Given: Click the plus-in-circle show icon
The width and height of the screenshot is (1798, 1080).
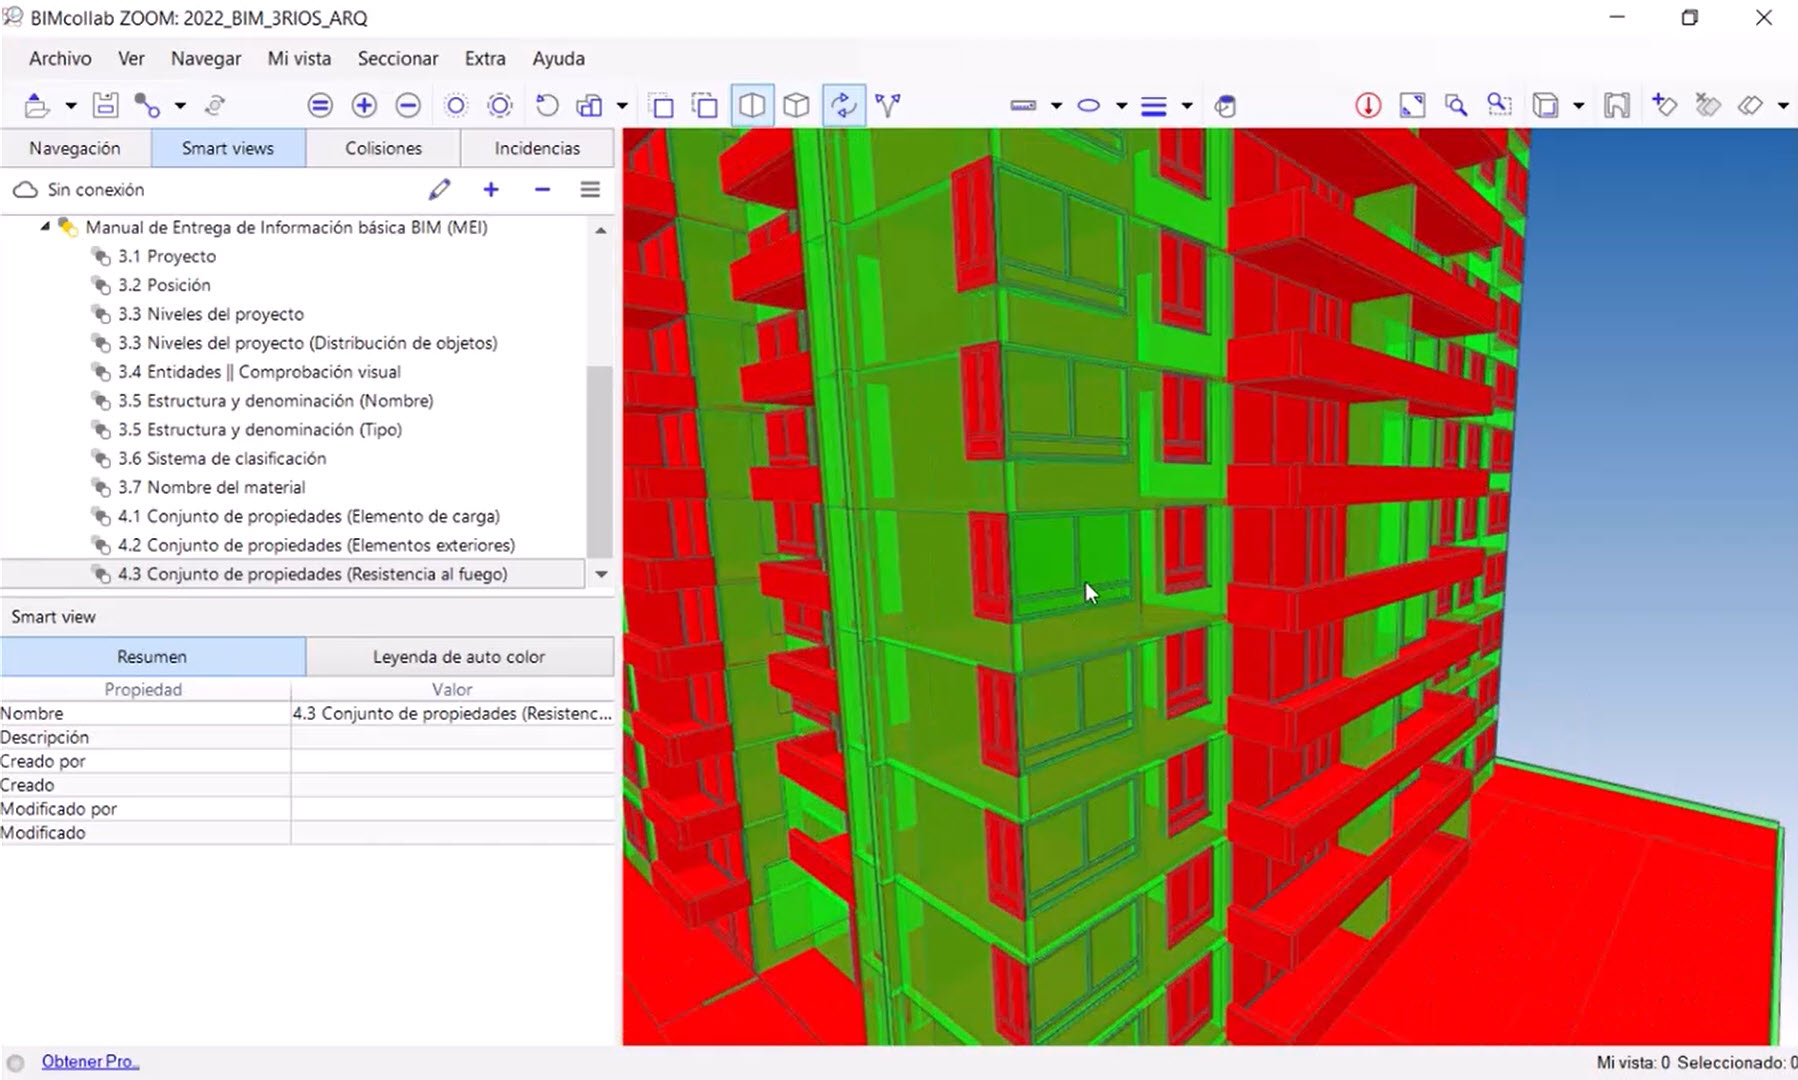Looking at the screenshot, I should 364,105.
